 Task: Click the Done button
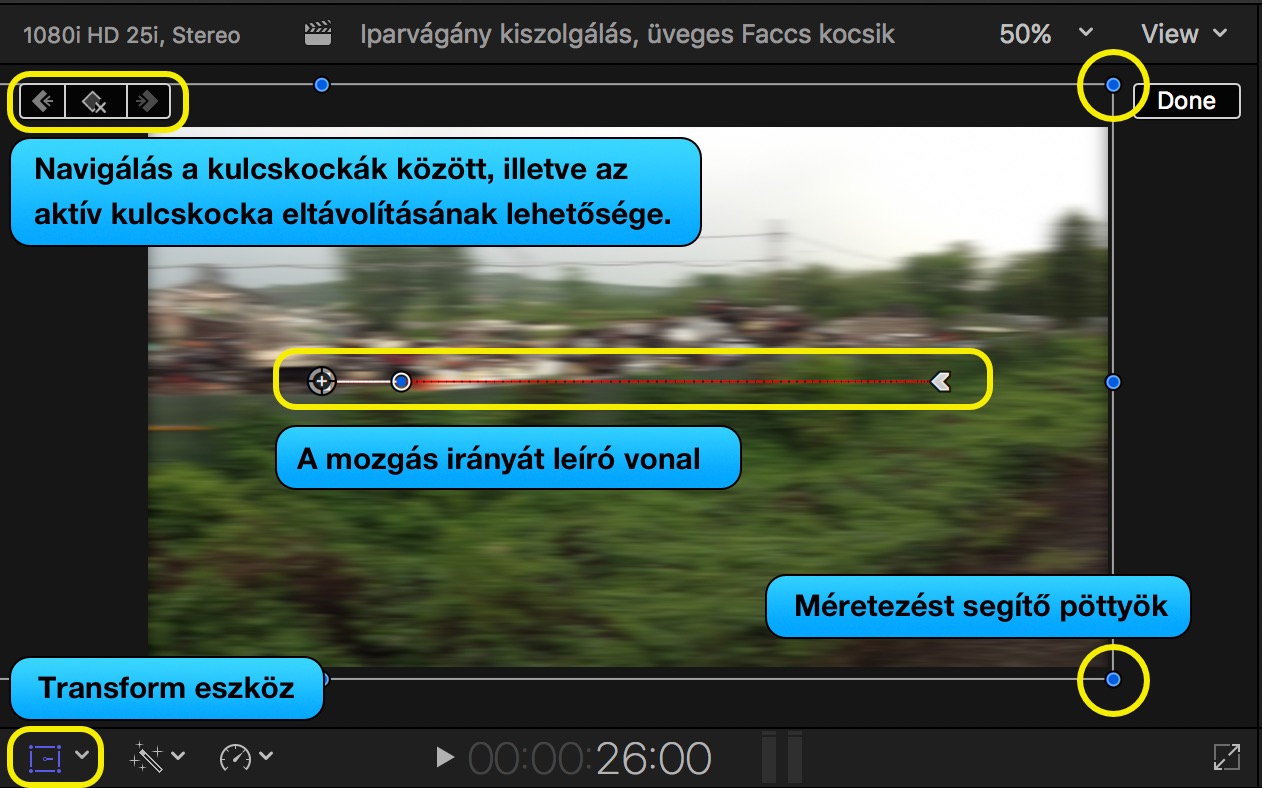1186,101
